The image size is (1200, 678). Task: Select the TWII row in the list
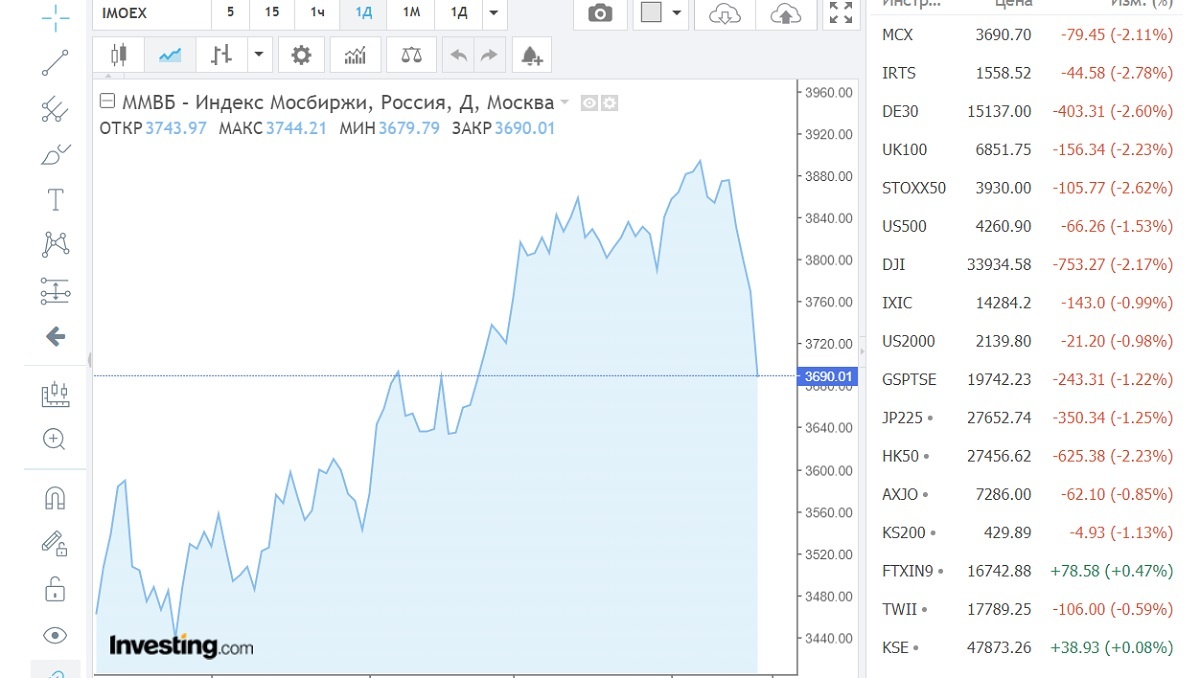tap(1027, 609)
